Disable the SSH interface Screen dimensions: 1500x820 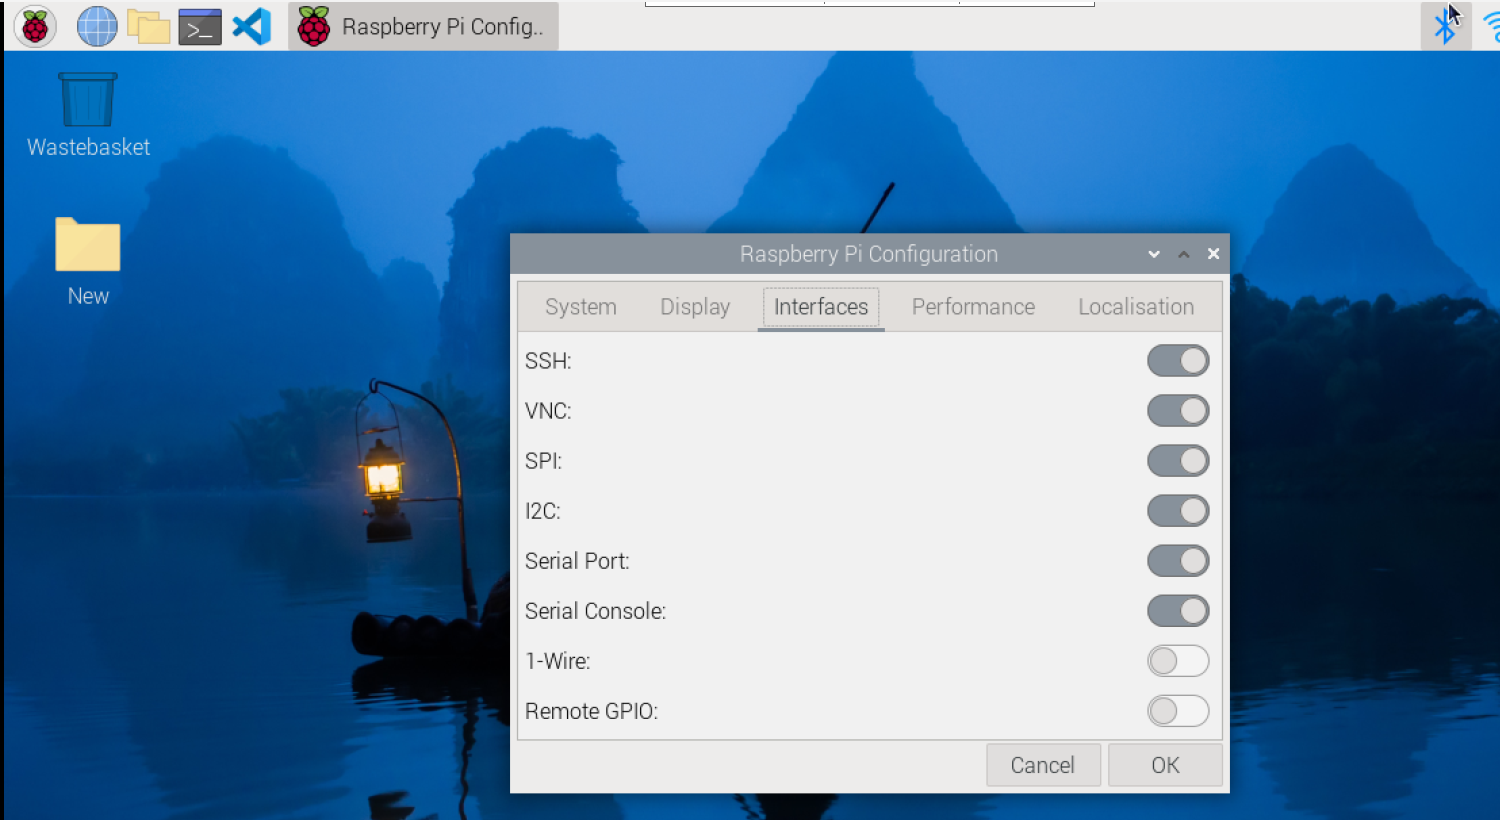pyautogui.click(x=1178, y=361)
